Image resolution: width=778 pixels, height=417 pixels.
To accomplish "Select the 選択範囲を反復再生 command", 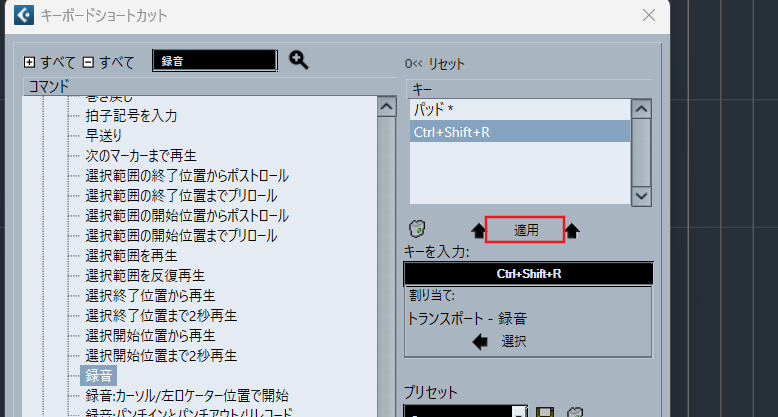I will tap(145, 275).
